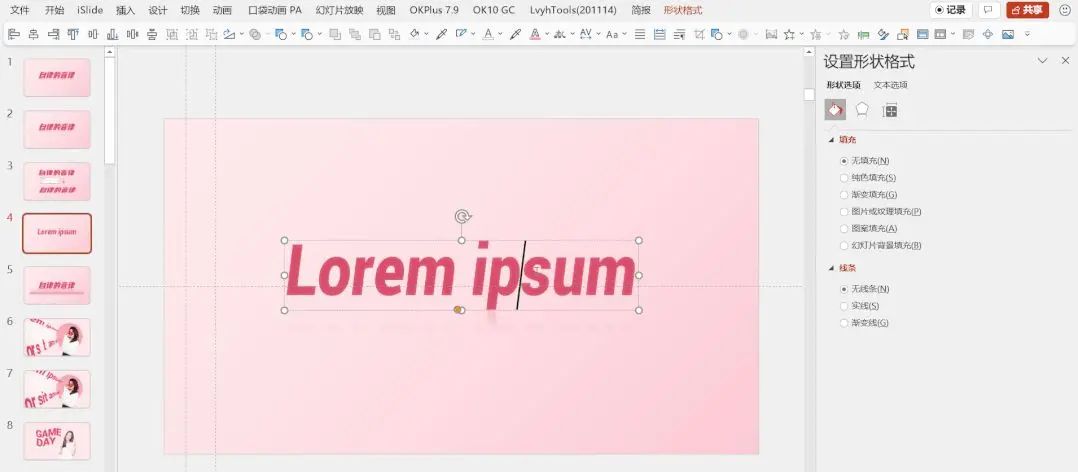The image size is (1078, 472).
Task: Select 幻灯片背景填充(B) option
Action: tap(881, 245)
